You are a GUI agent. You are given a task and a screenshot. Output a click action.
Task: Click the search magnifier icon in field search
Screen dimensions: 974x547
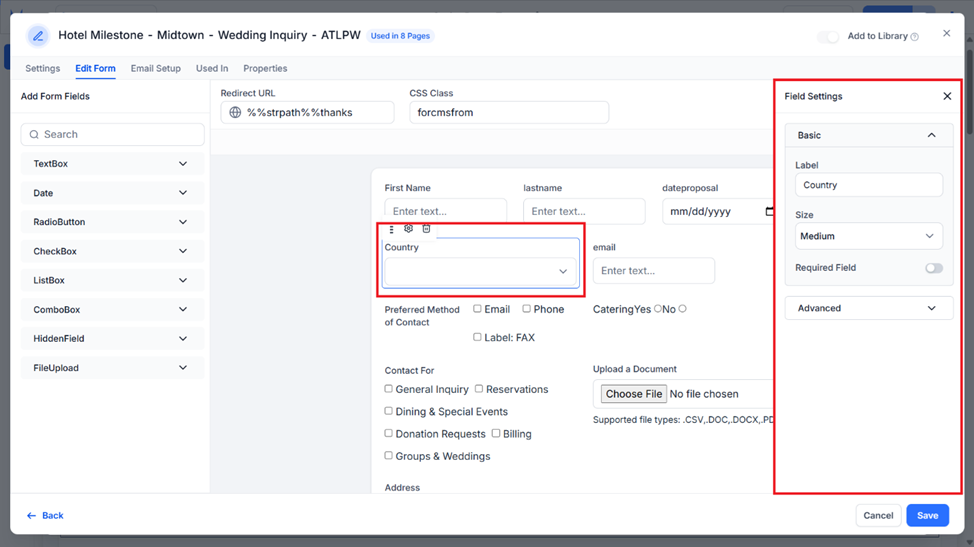pyautogui.click(x=34, y=134)
